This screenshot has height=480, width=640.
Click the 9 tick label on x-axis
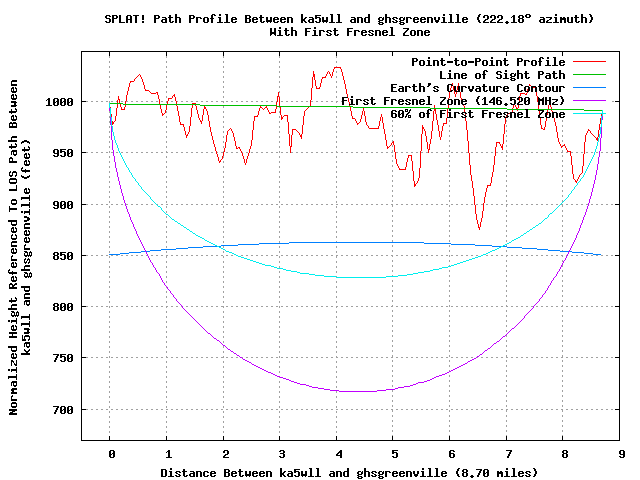pyautogui.click(x=621, y=453)
